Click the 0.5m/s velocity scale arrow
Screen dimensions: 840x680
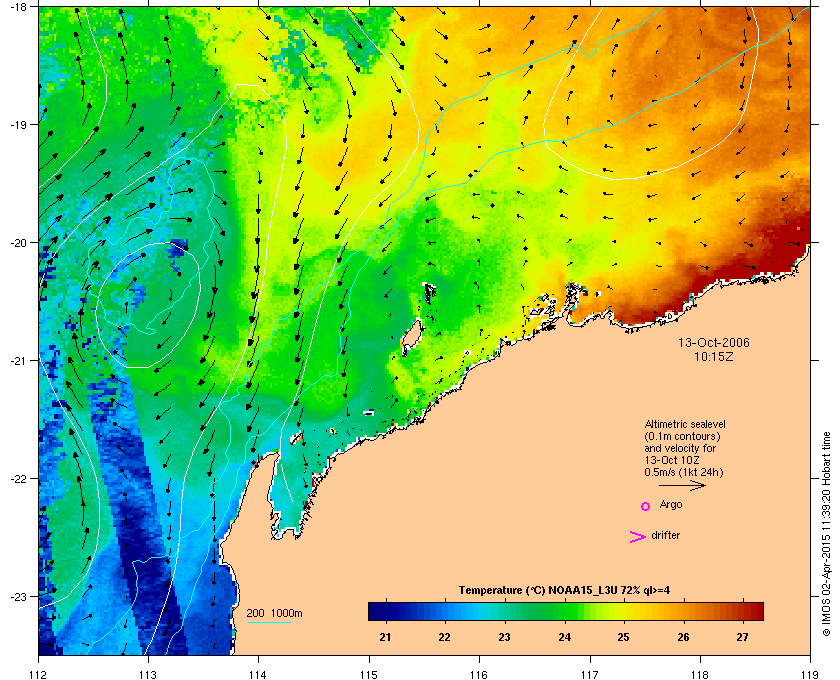682,486
